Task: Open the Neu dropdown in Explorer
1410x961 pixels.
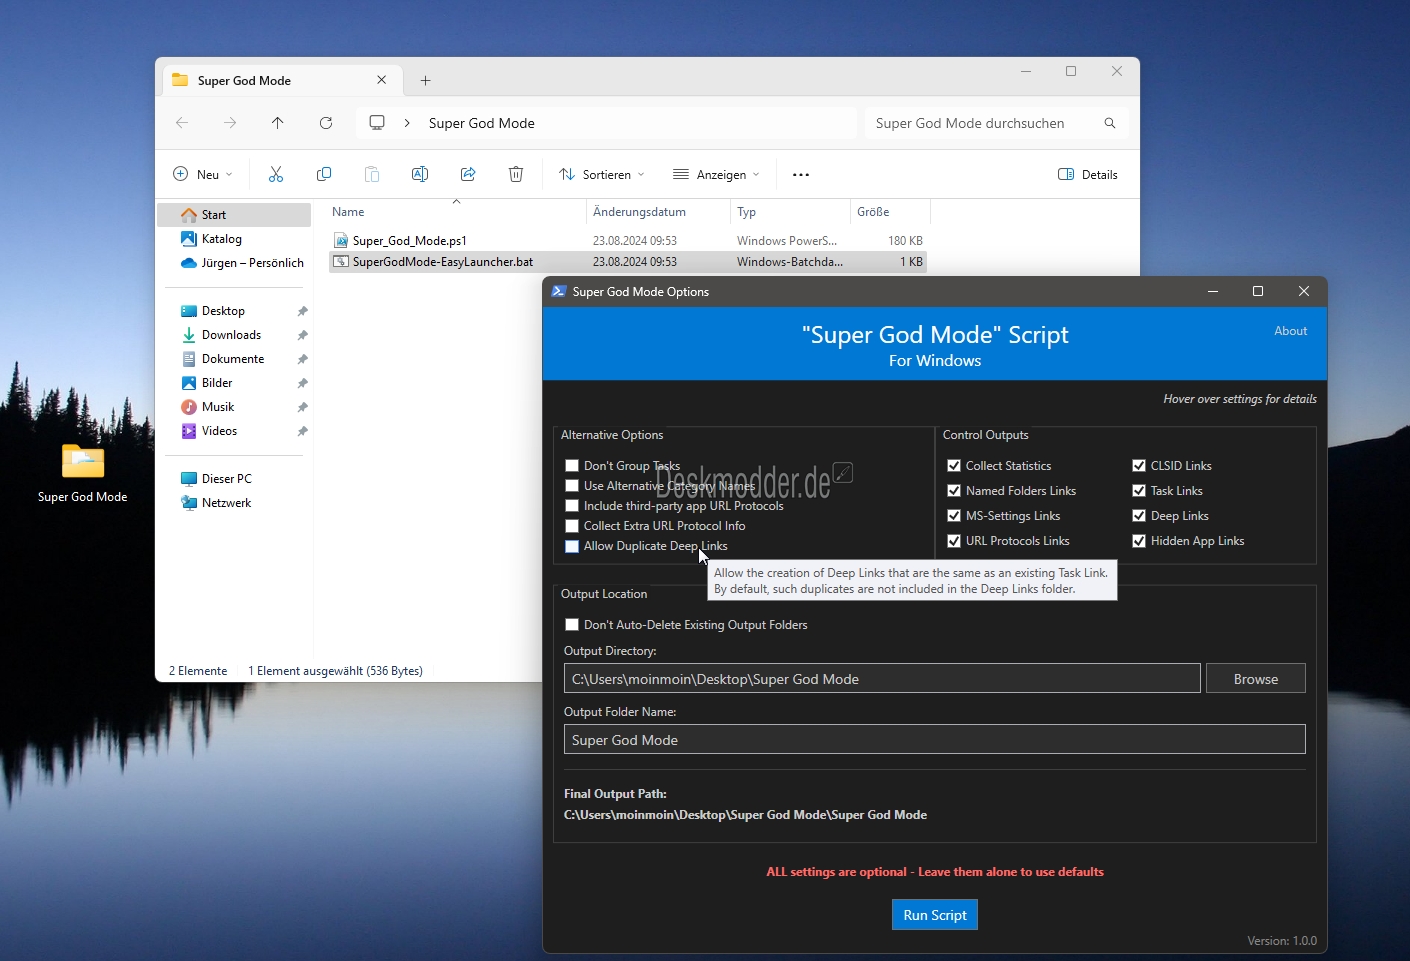Action: pyautogui.click(x=203, y=174)
